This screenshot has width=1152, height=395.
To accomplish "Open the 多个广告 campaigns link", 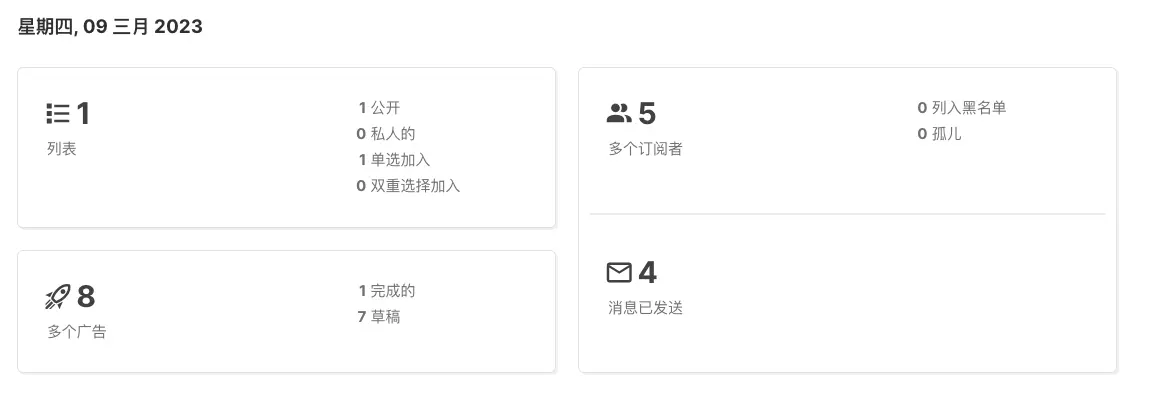I will point(77,332).
